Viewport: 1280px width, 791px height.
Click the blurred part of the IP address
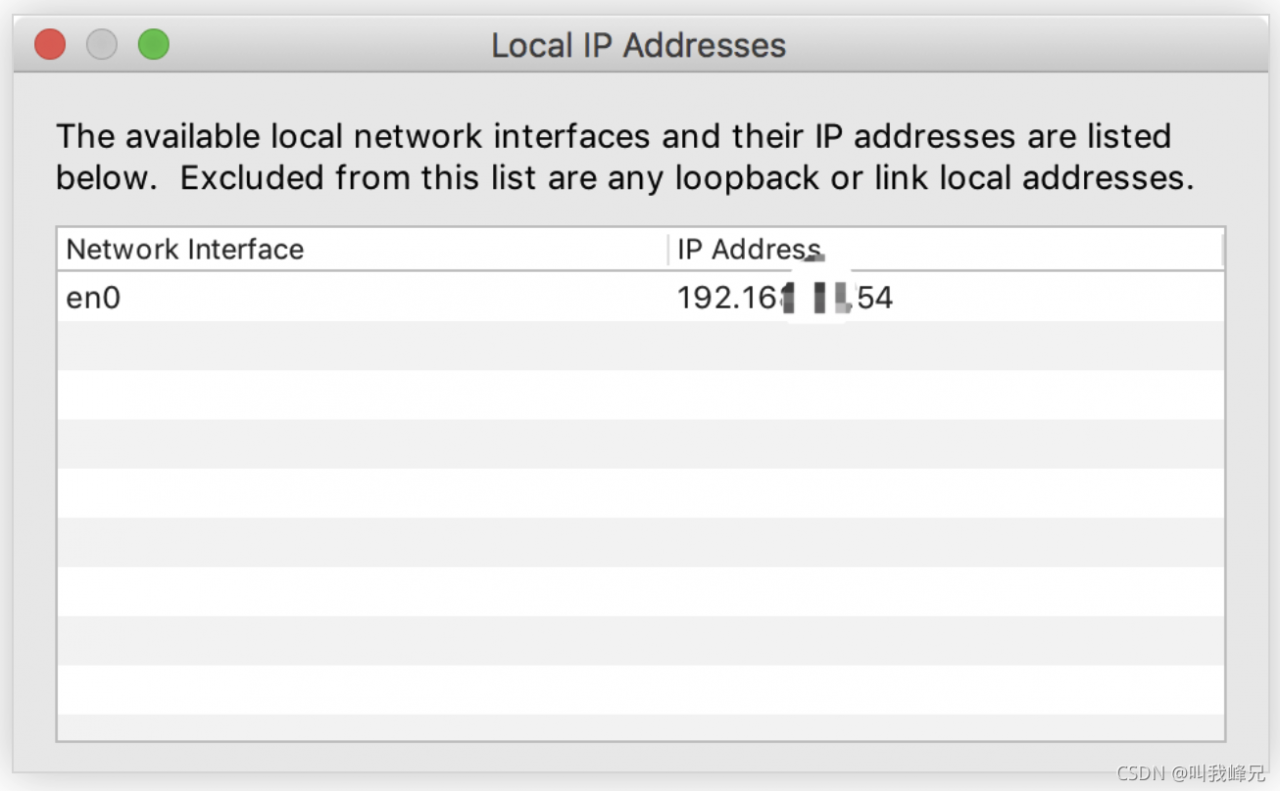tap(817, 298)
